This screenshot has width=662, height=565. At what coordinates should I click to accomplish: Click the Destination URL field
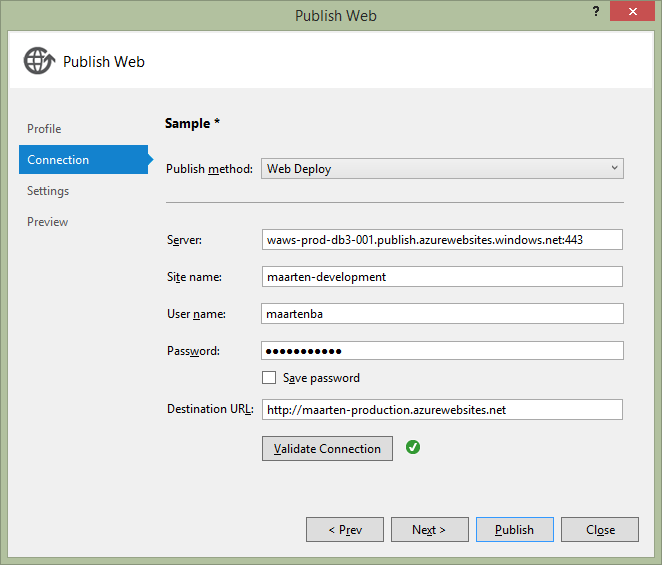(x=441, y=410)
